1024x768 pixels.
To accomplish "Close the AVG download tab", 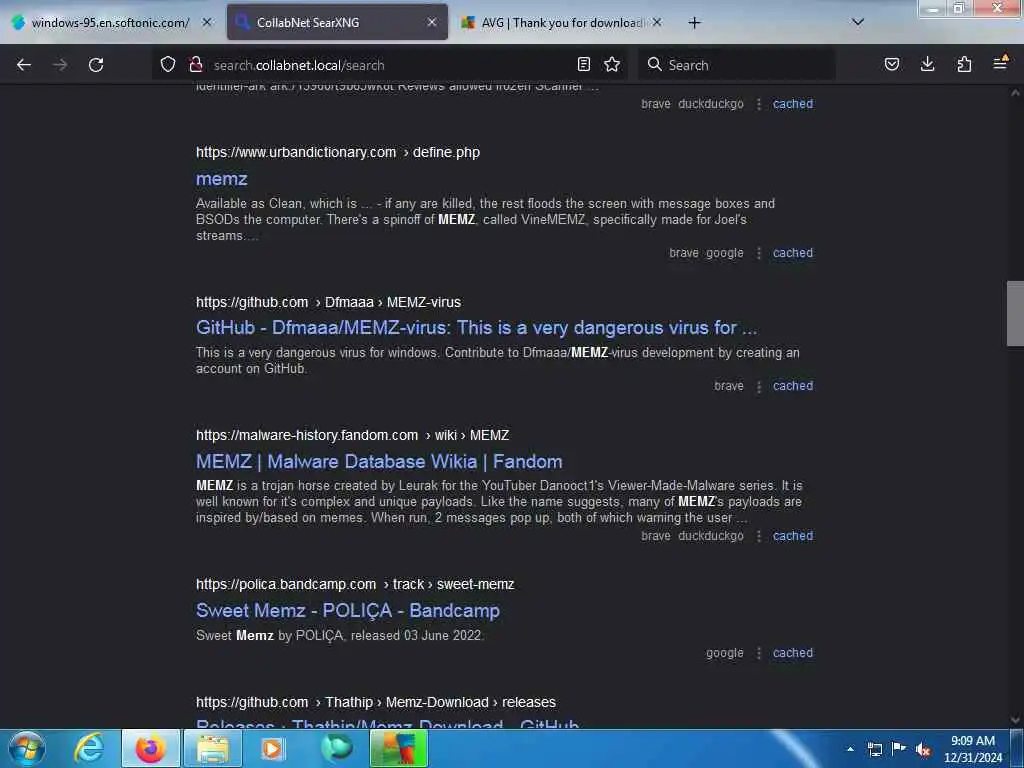I will pos(657,23).
